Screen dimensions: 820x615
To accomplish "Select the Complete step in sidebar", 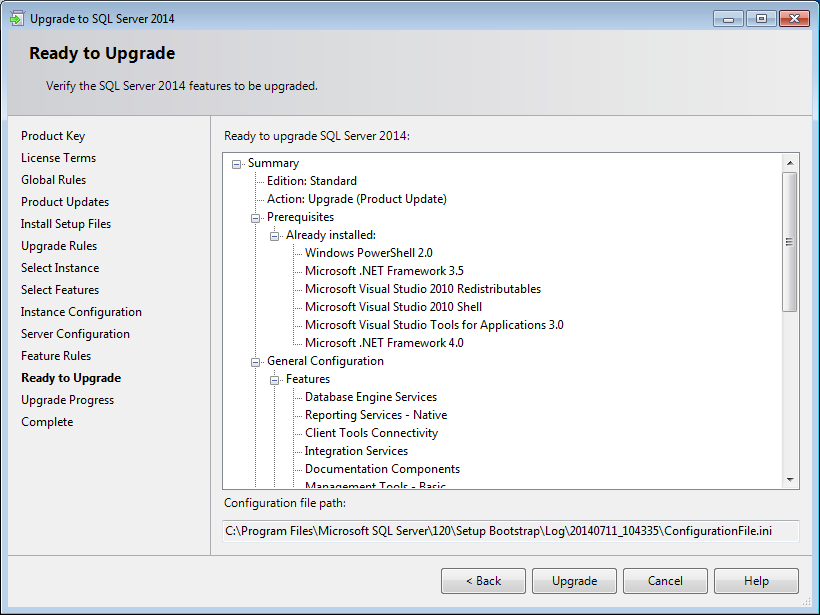I will [47, 422].
